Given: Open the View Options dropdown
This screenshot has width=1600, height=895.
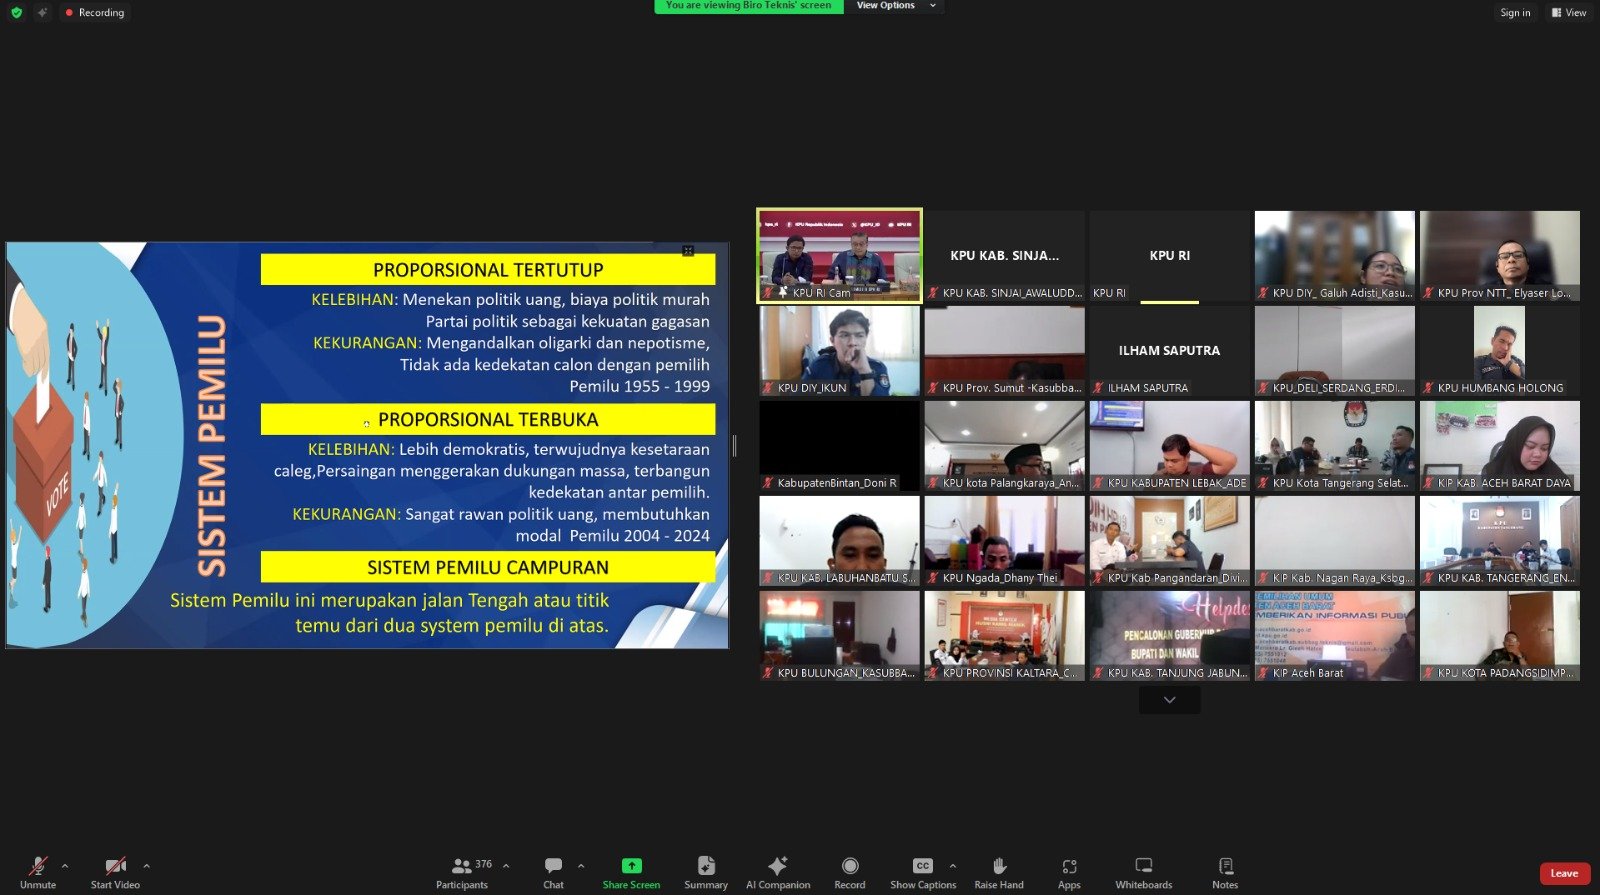Looking at the screenshot, I should tap(896, 6).
